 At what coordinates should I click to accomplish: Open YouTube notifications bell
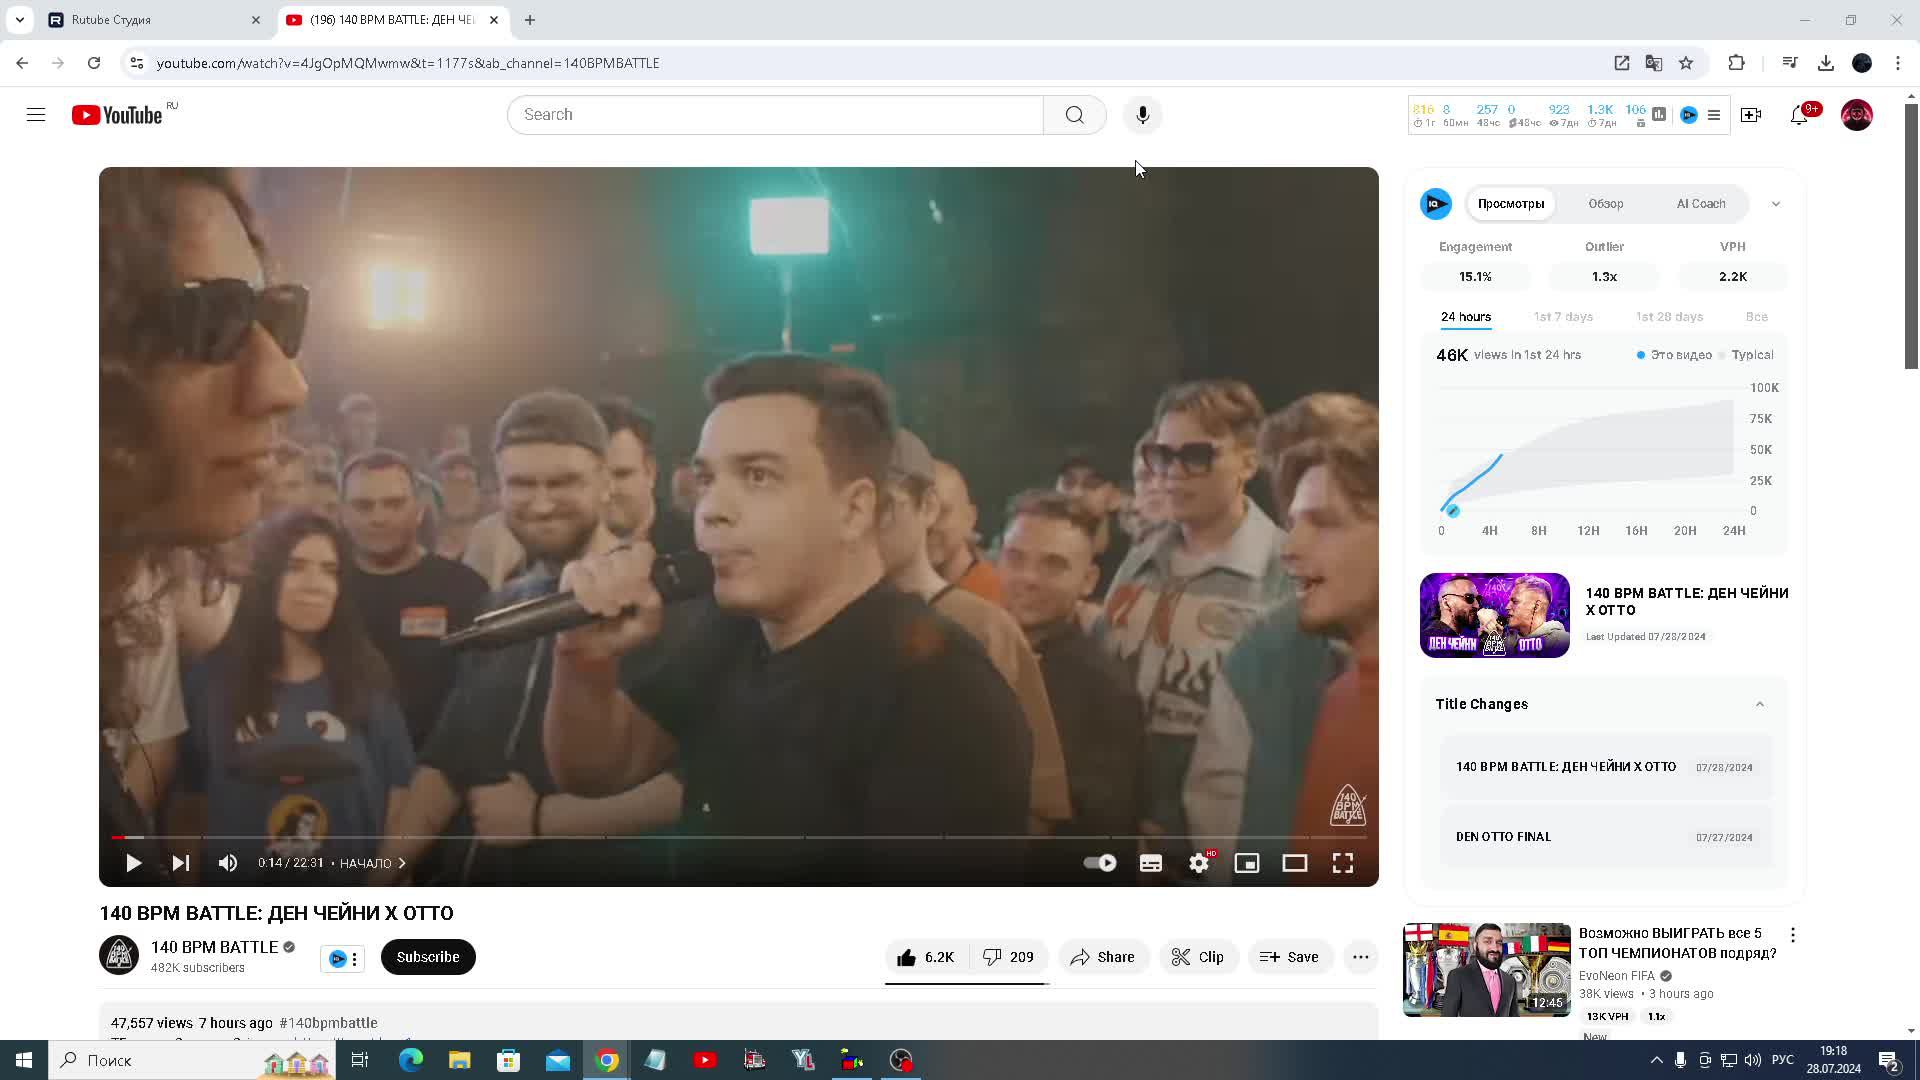coord(1799,115)
